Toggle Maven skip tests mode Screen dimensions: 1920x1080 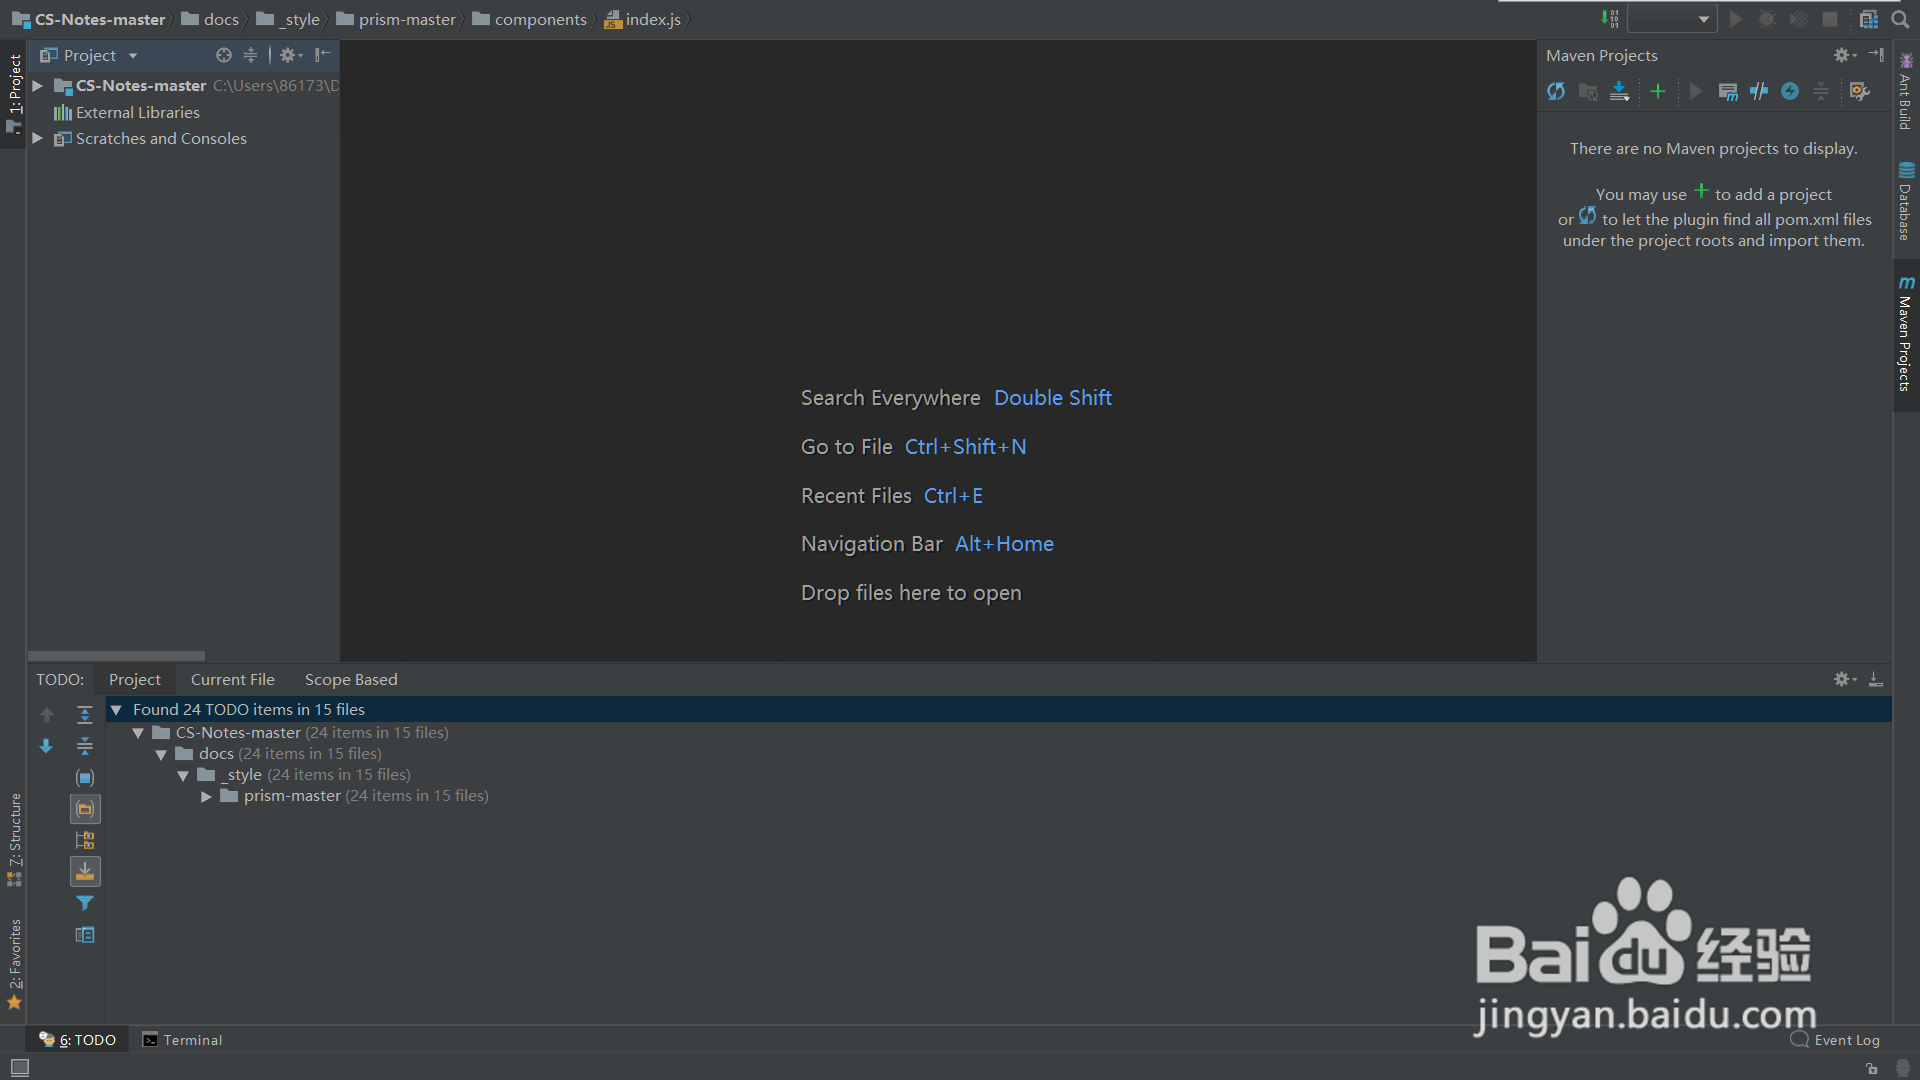tap(1790, 92)
